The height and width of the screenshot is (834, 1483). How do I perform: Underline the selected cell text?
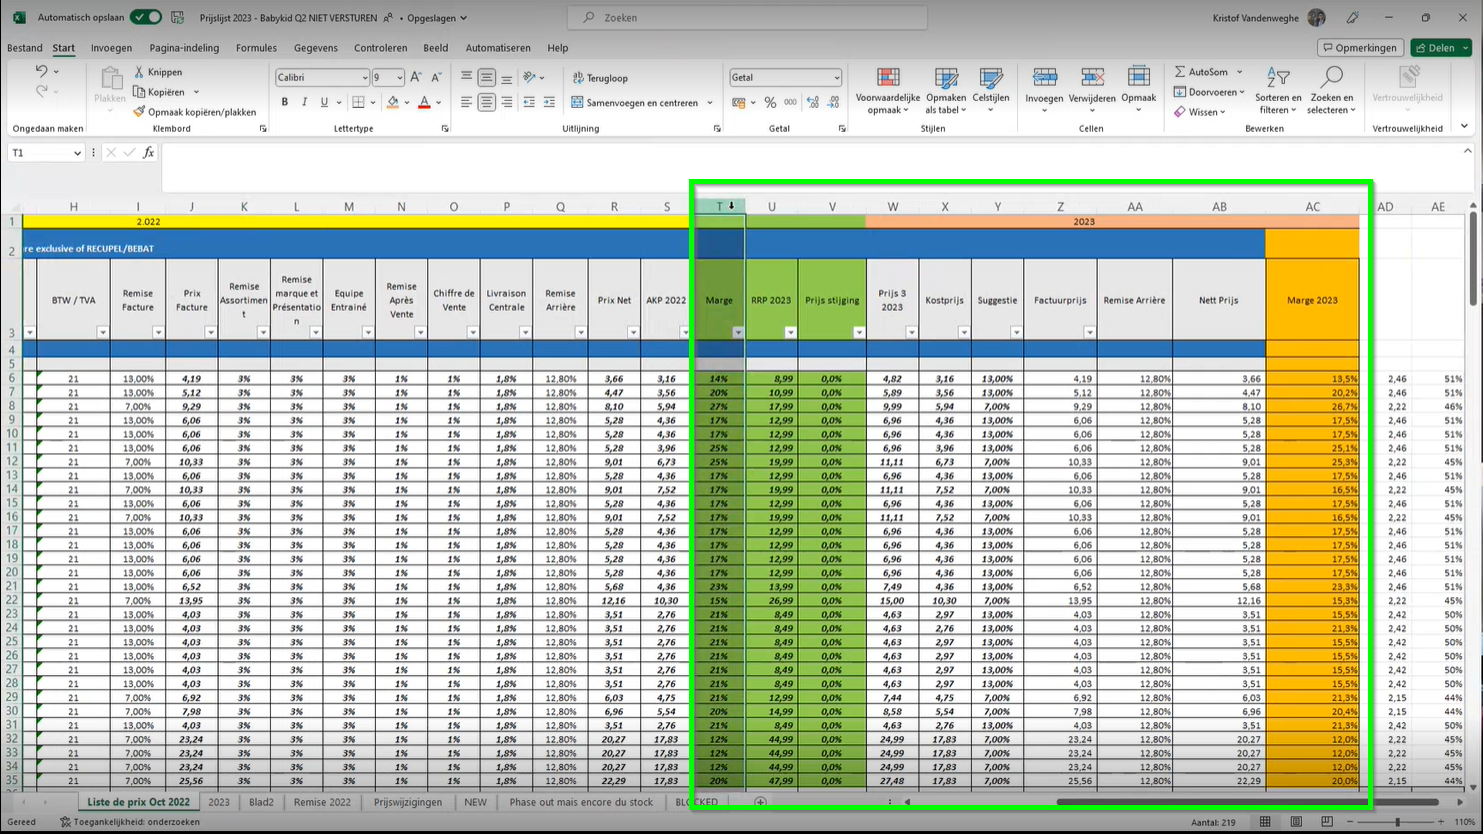324,102
